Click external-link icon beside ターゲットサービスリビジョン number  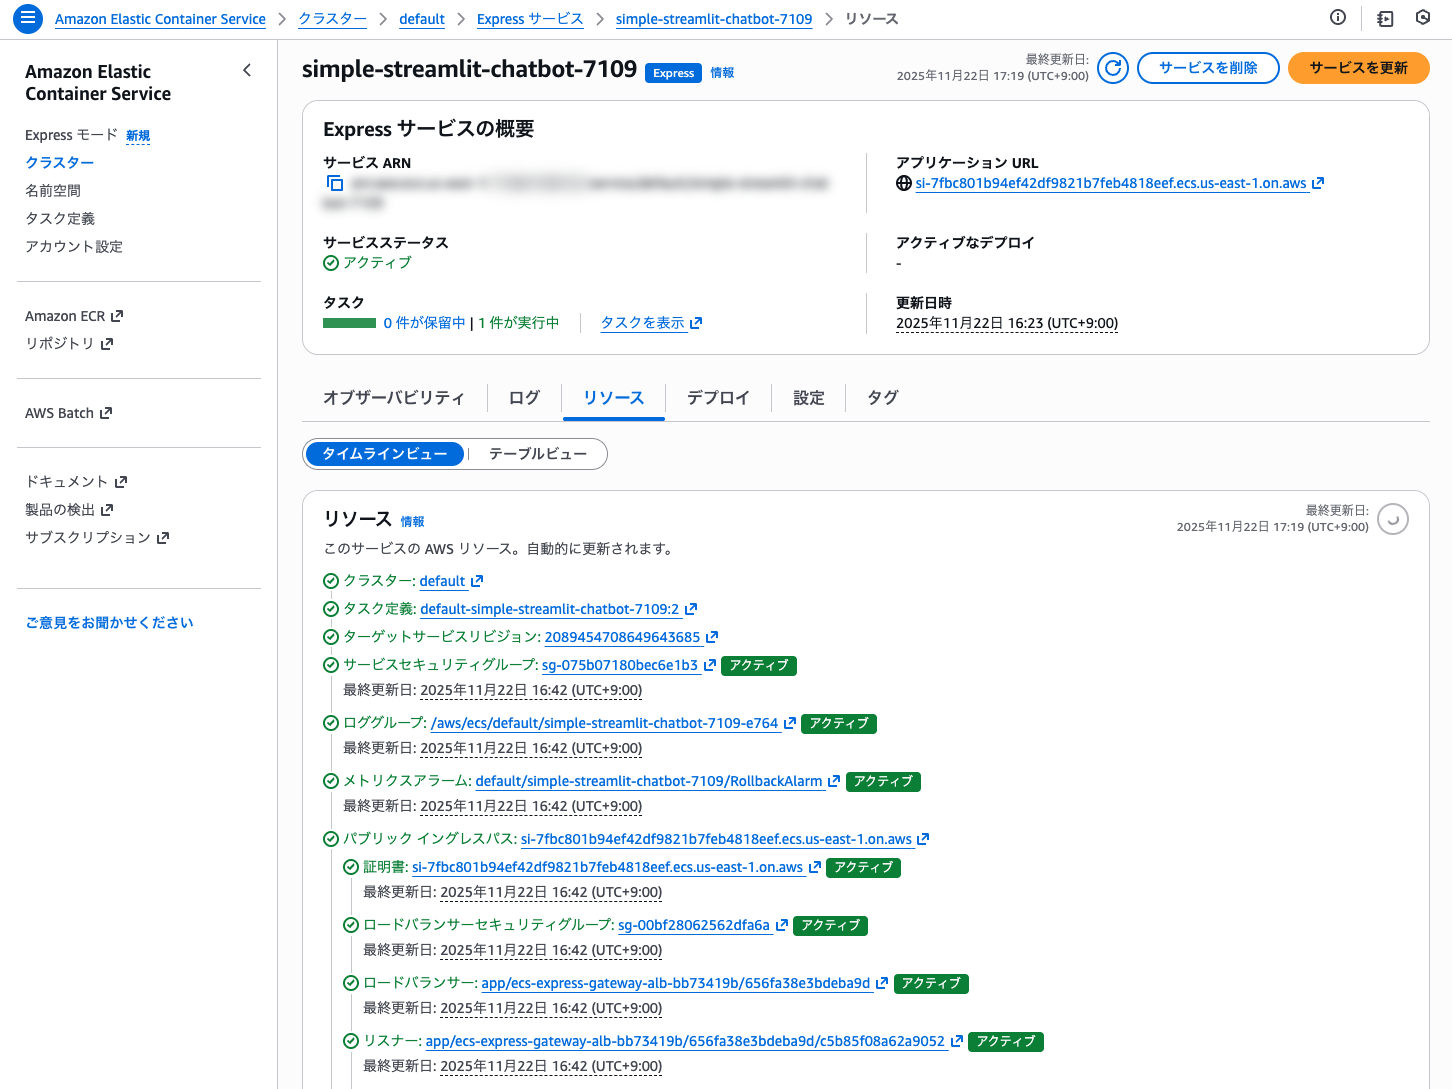(712, 637)
